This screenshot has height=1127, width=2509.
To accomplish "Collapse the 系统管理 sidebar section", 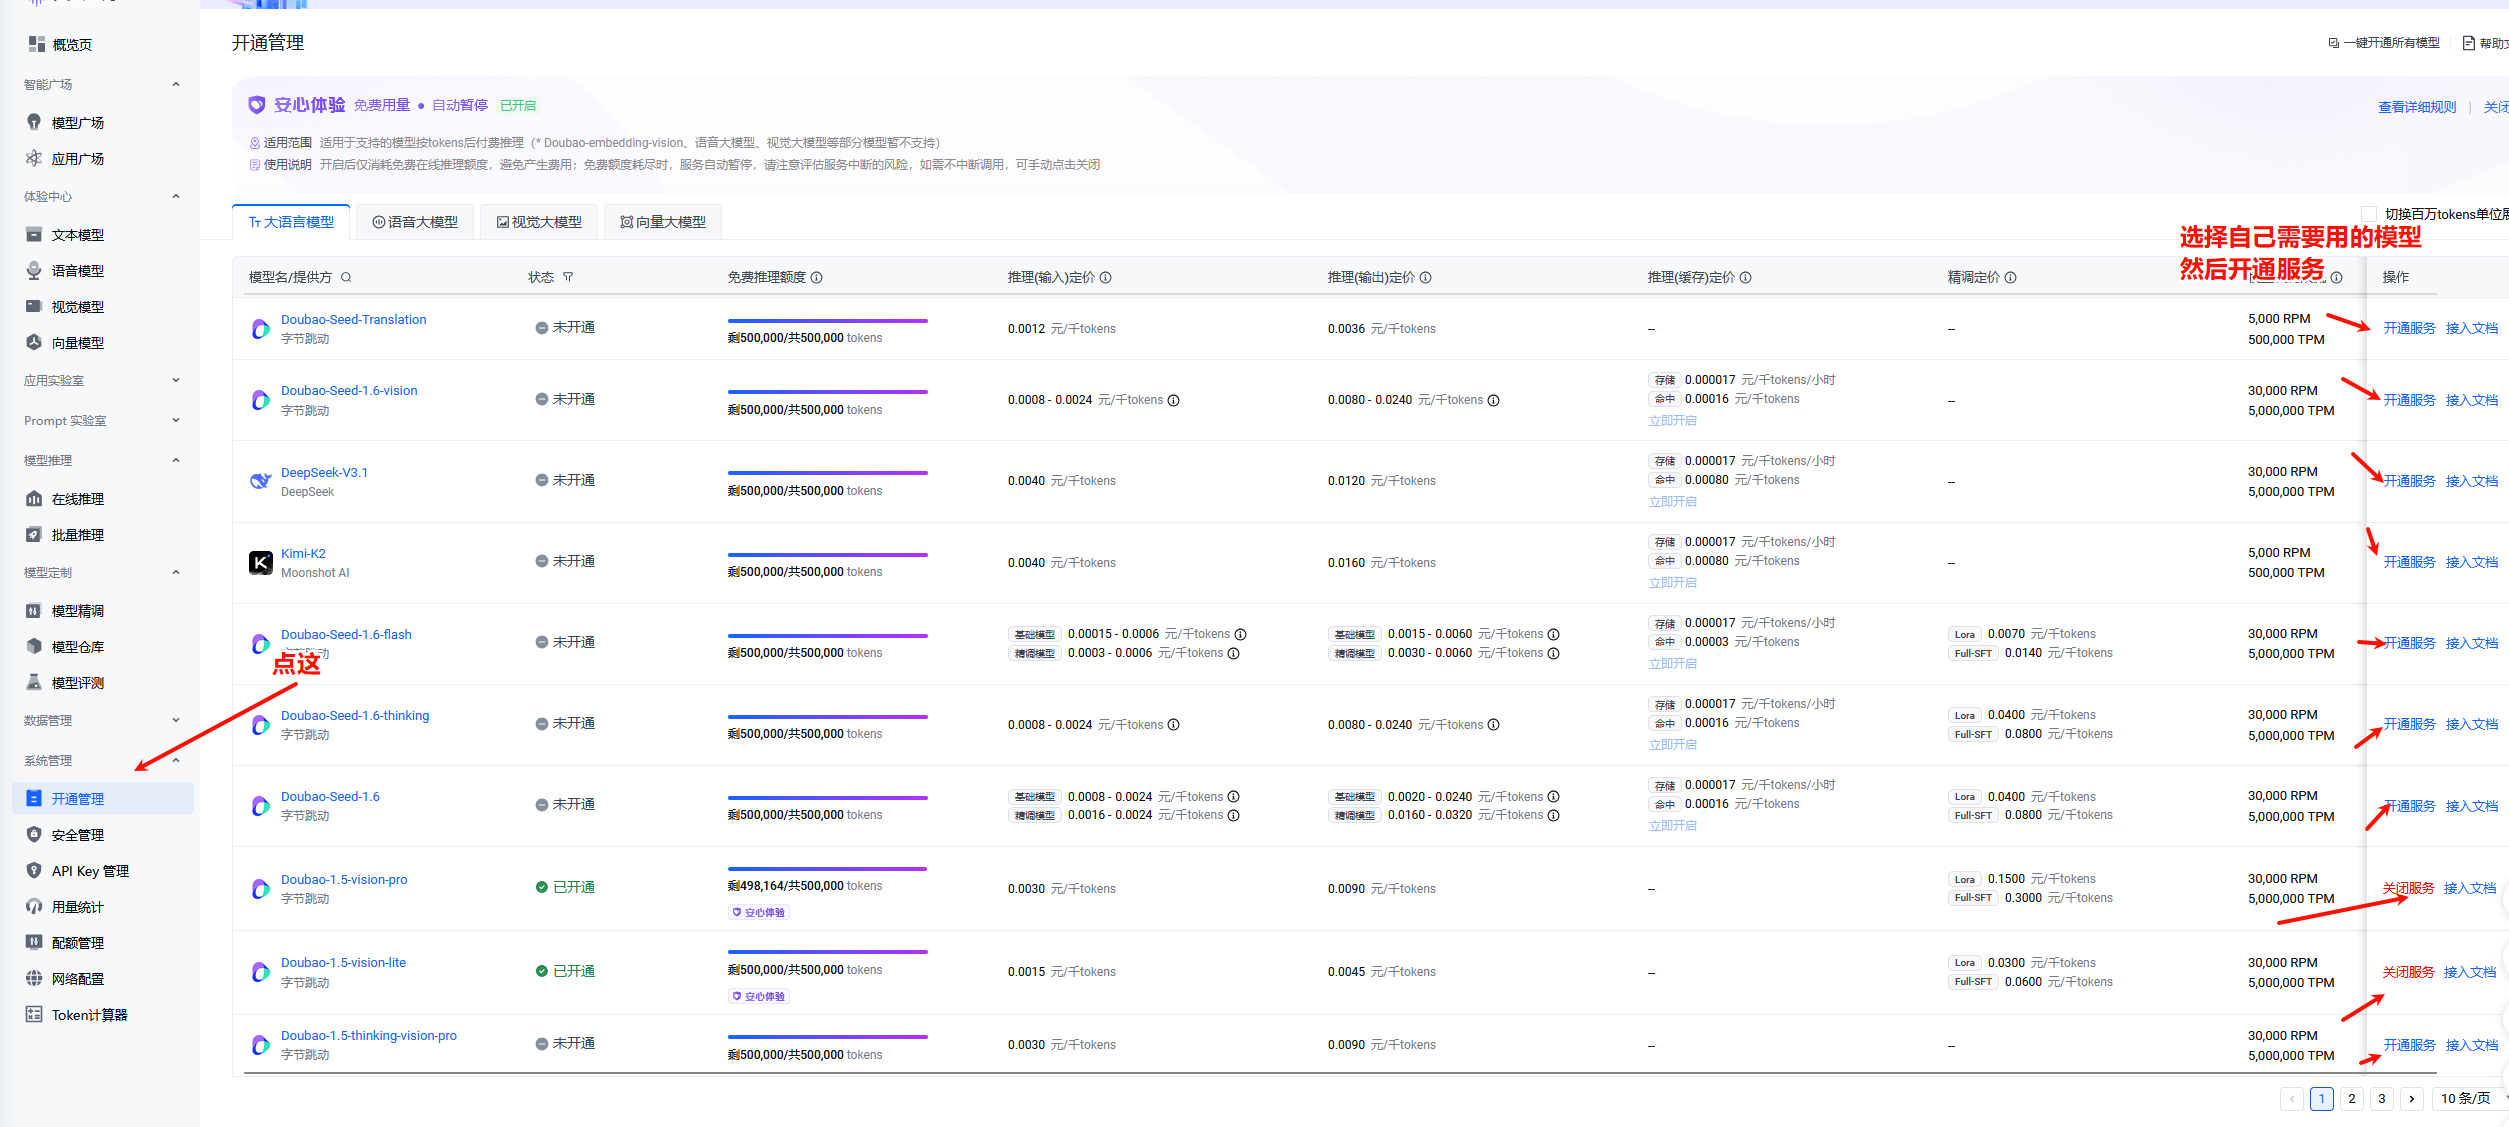I will click(176, 761).
